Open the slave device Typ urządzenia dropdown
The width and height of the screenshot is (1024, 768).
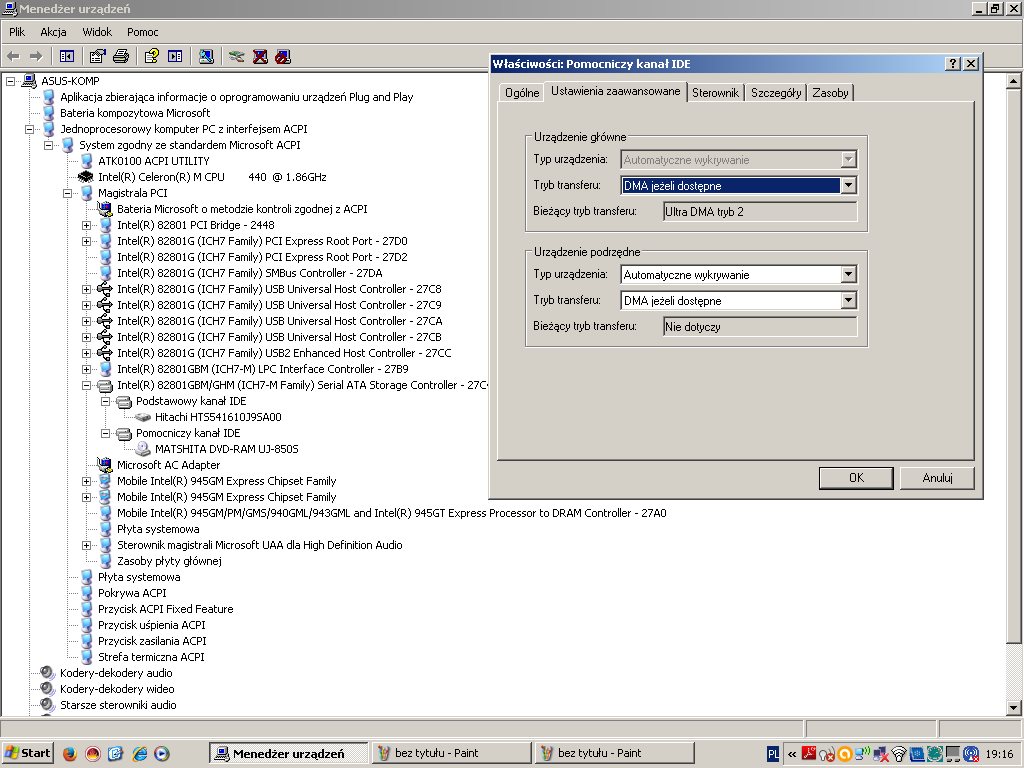(x=848, y=274)
